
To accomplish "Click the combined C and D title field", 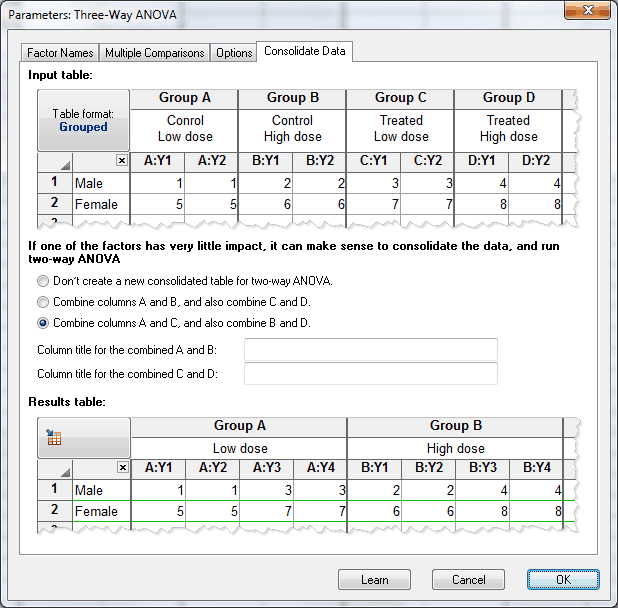I will click(x=370, y=374).
